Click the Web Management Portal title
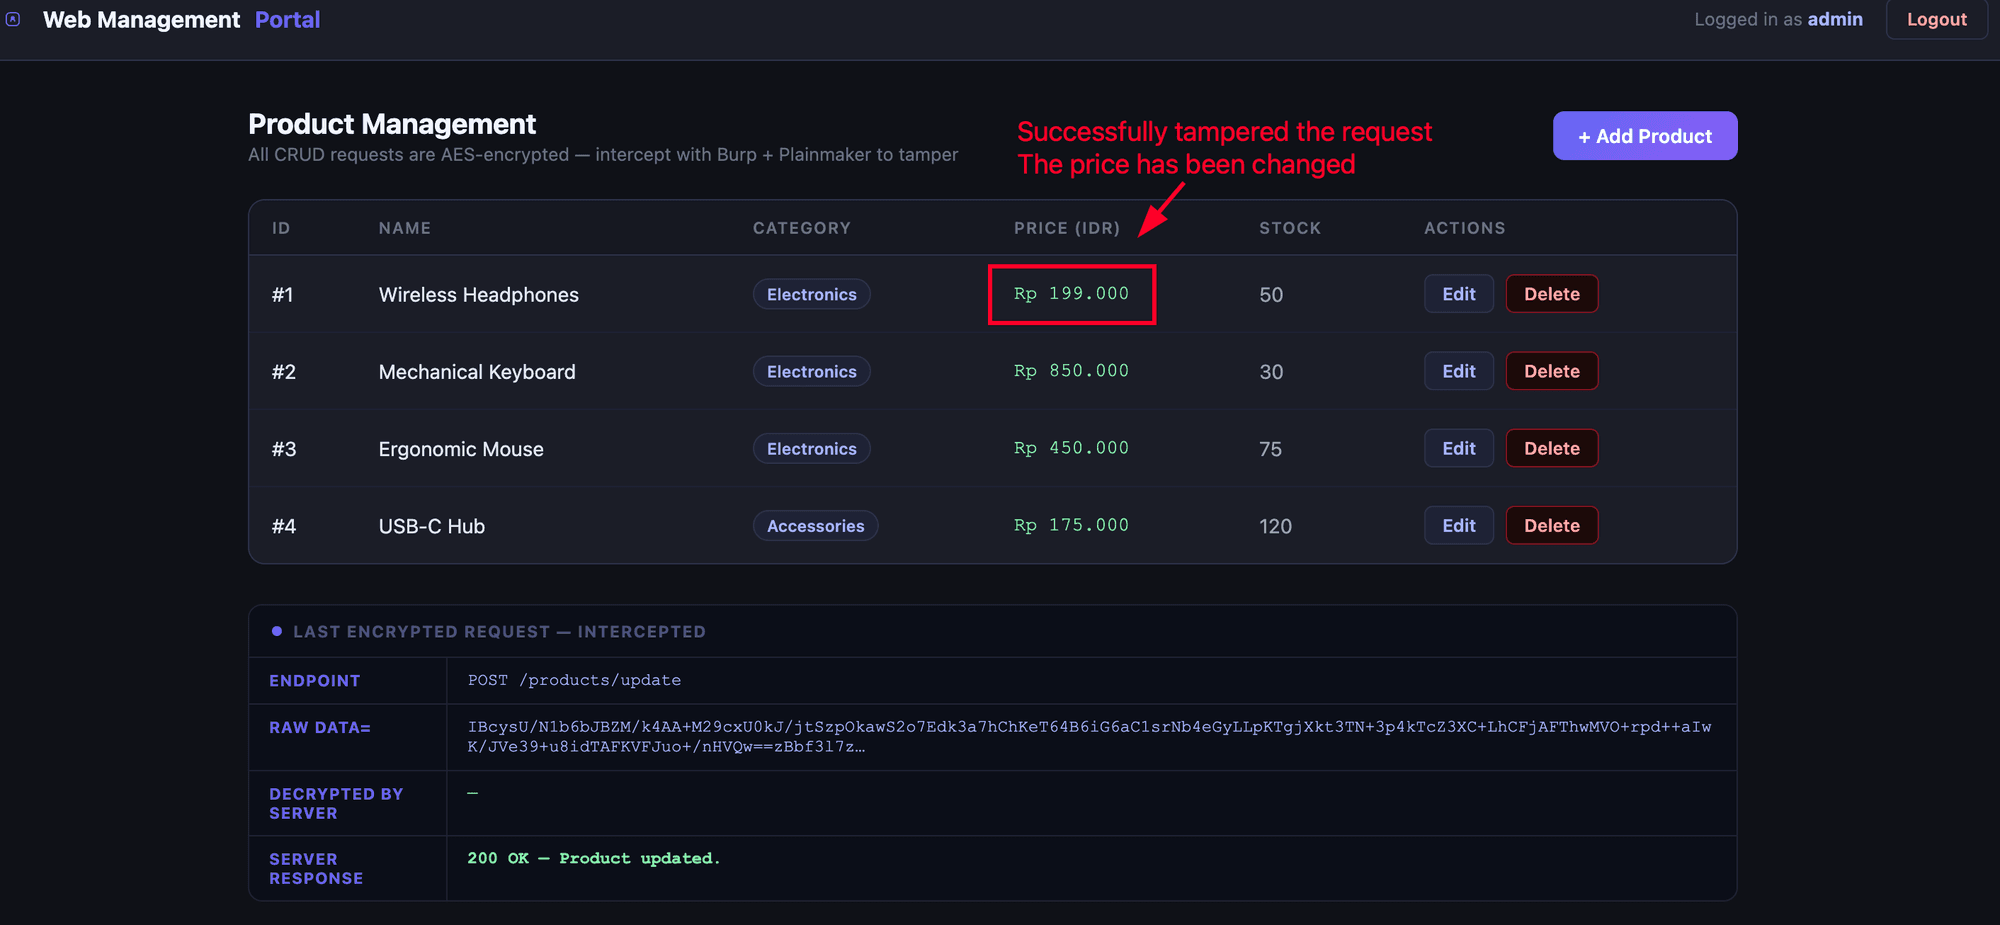 click(181, 20)
